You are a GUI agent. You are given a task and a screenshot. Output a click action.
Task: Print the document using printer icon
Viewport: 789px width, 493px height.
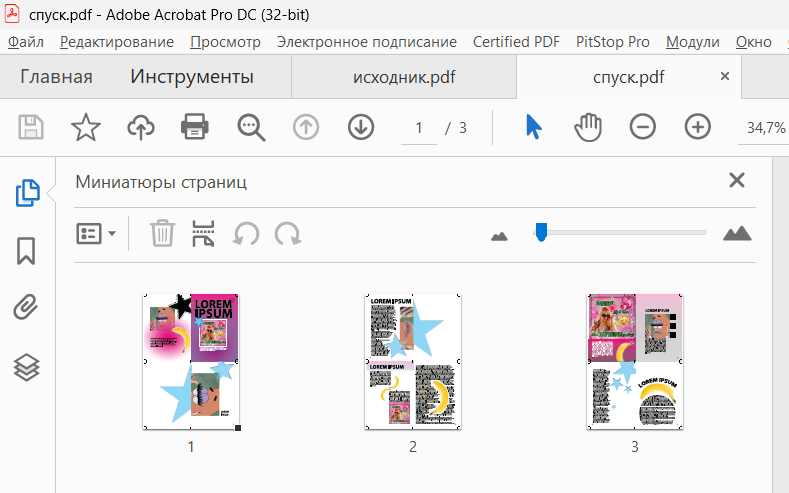point(195,127)
